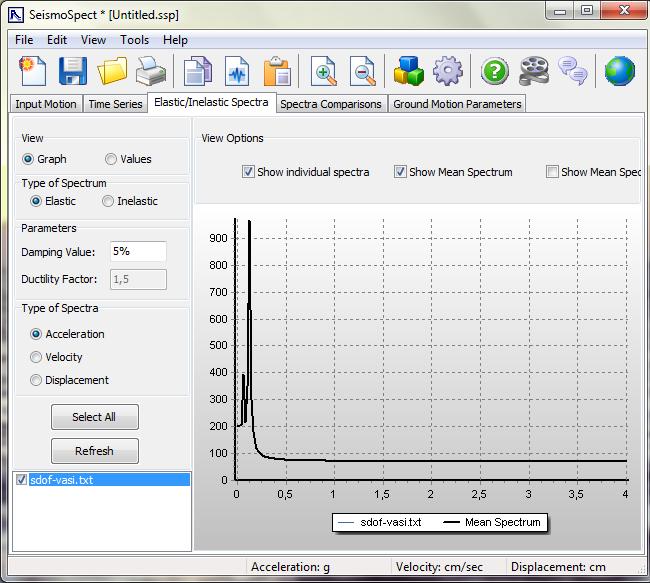This screenshot has height=583, width=650.
Task: Select the Values view radio button
Action: (x=111, y=159)
